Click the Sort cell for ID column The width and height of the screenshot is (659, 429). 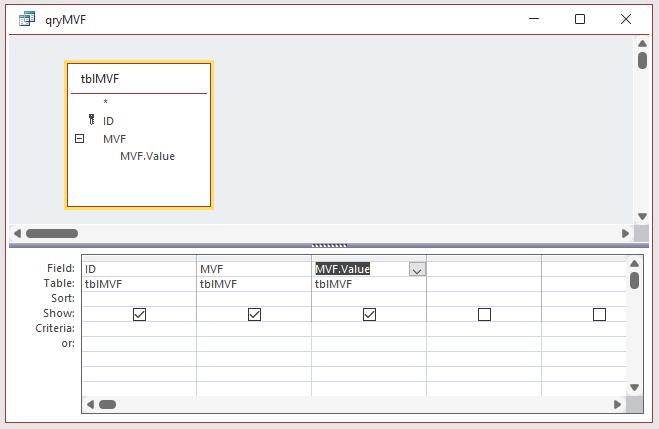pyautogui.click(x=139, y=299)
